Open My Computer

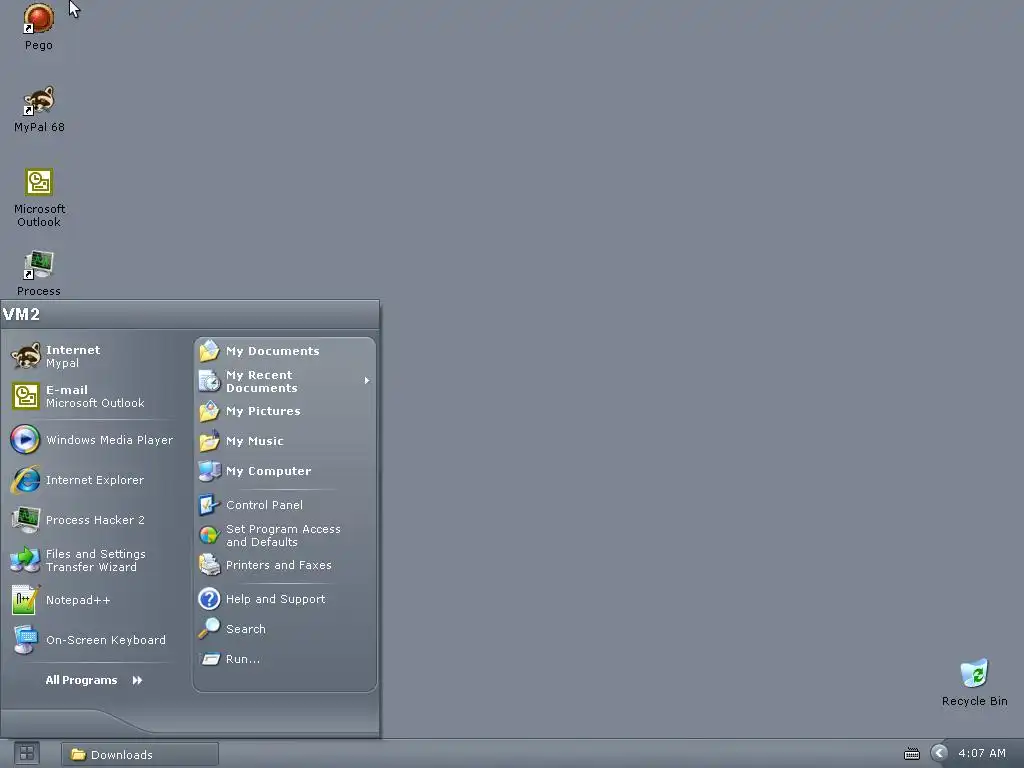[285, 472]
